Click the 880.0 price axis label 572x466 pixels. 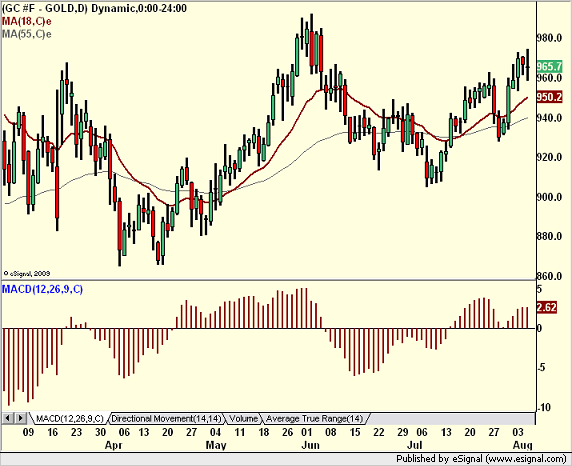click(549, 236)
